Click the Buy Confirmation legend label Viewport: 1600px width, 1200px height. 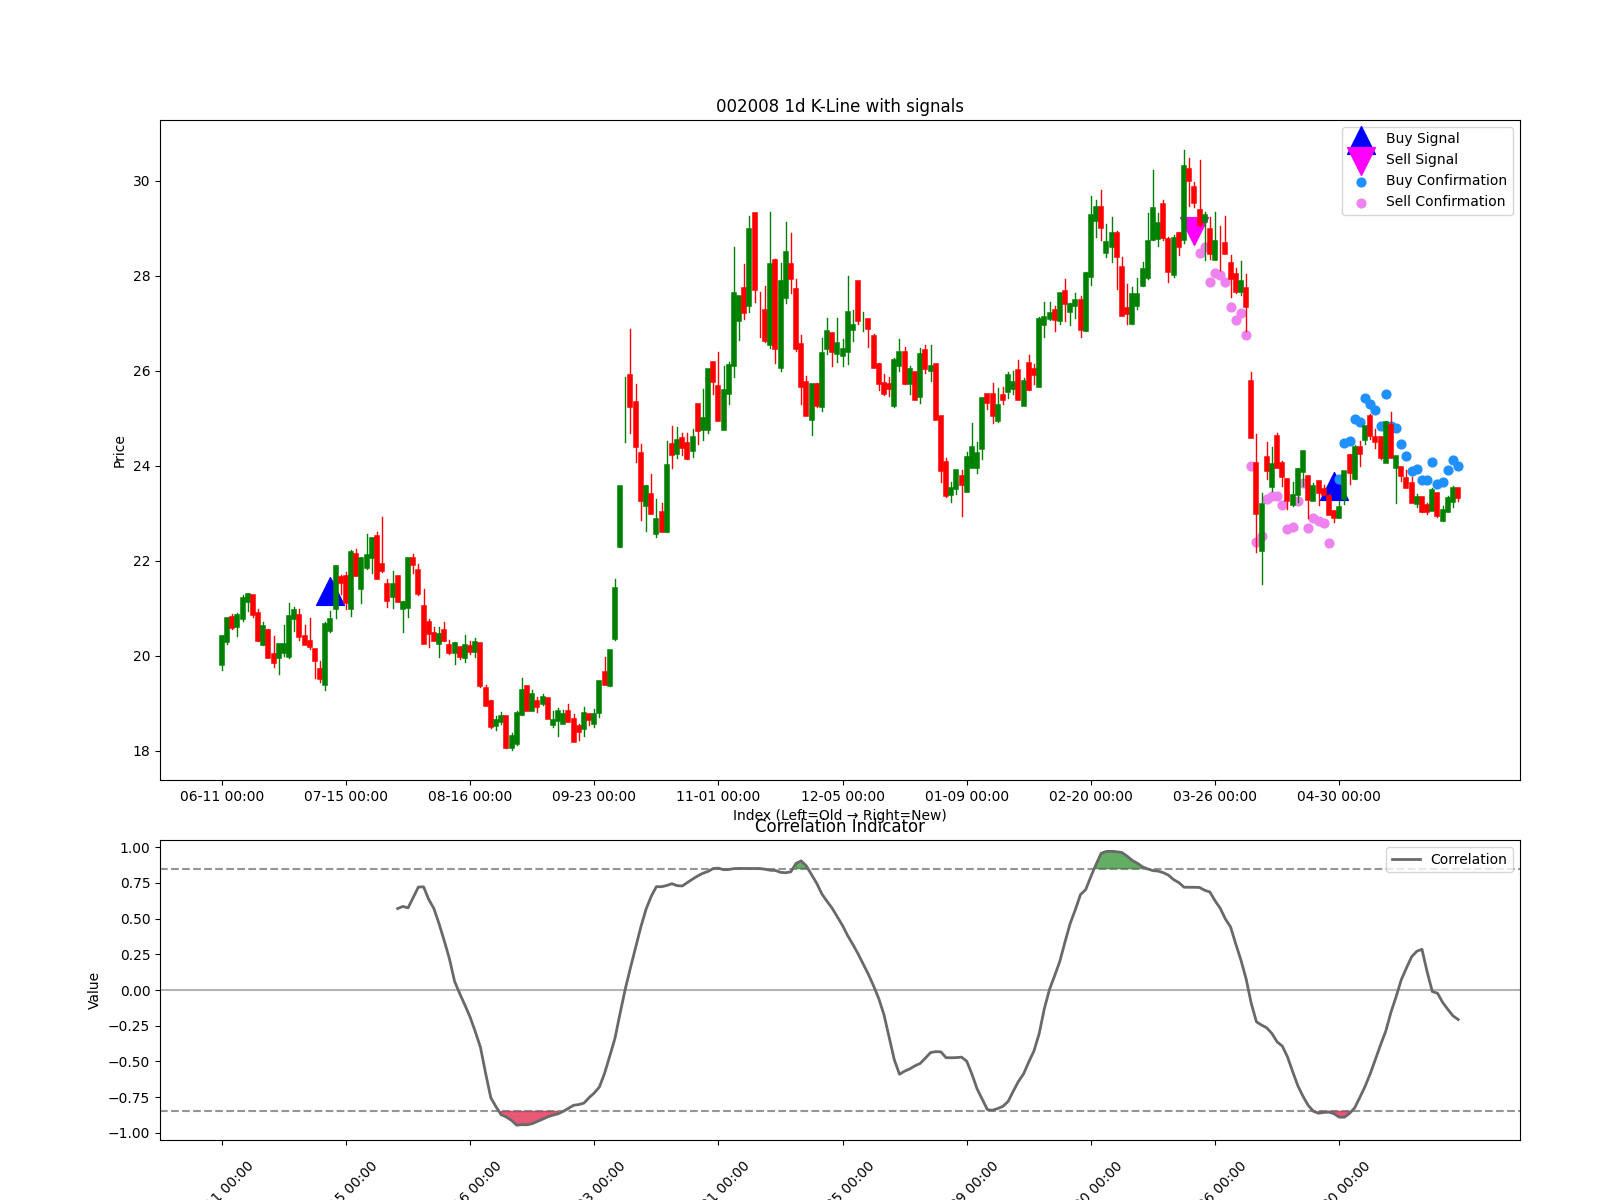click(1446, 180)
